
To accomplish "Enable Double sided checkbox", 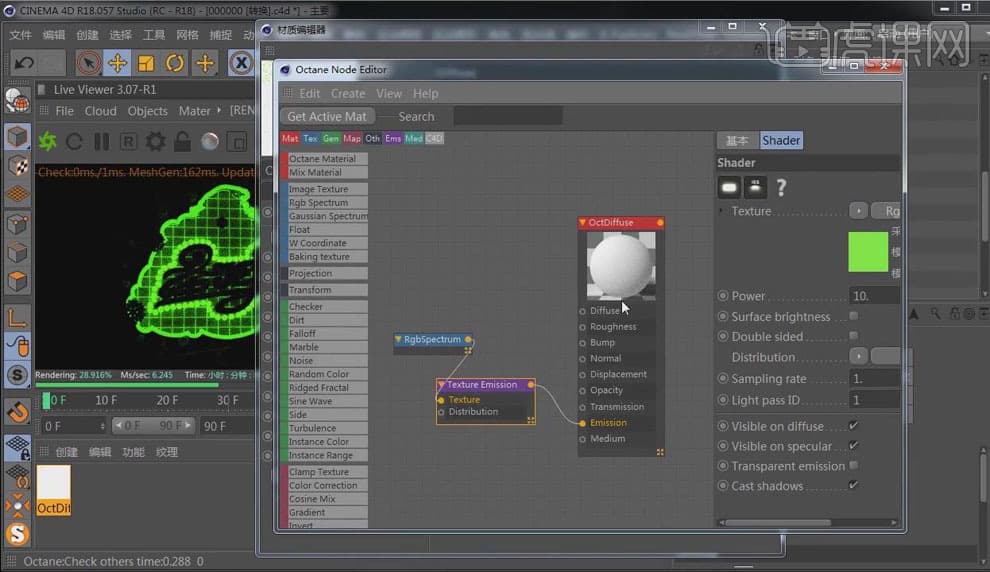I will (x=854, y=336).
